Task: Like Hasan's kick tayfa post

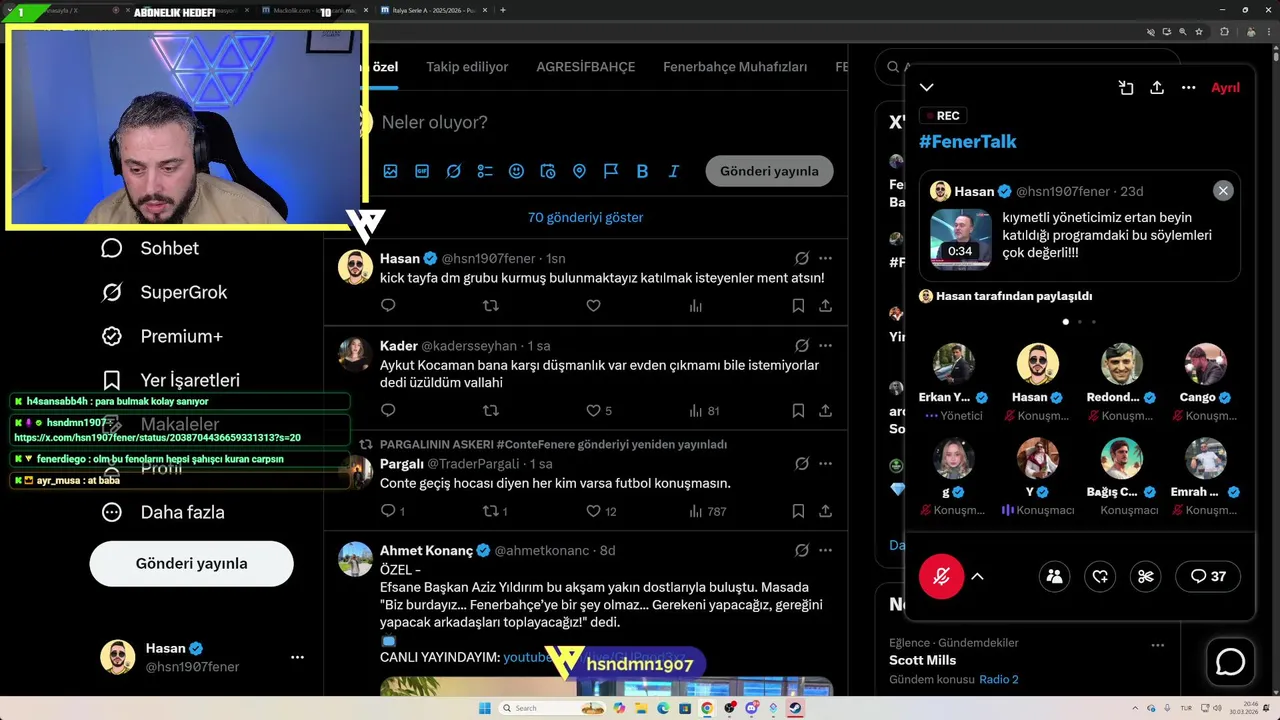Action: (x=593, y=305)
